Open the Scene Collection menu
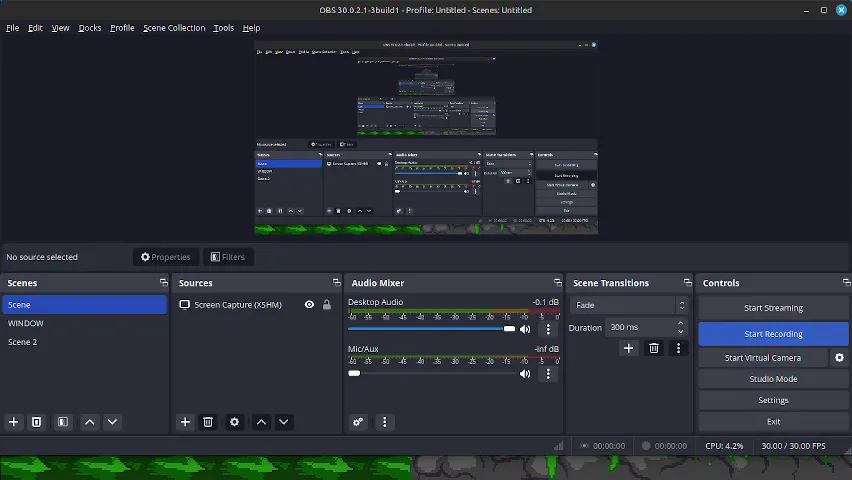The image size is (852, 480). 174,28
